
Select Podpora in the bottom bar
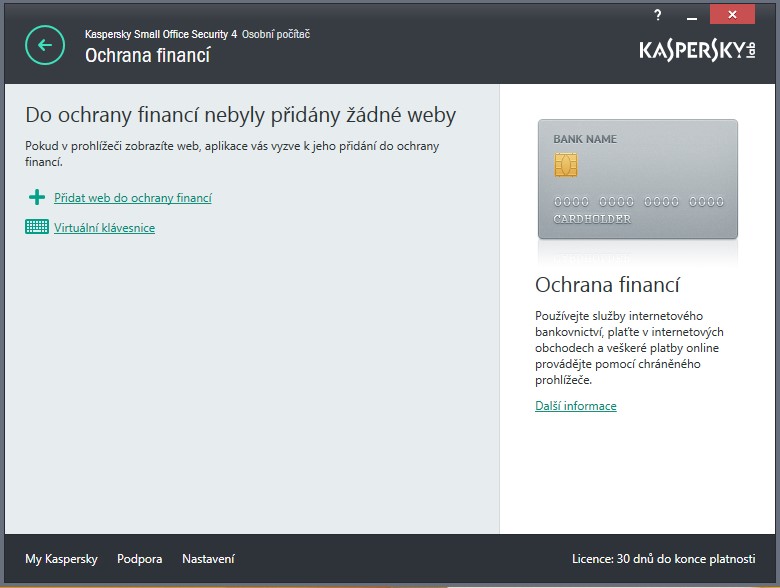coord(139,559)
